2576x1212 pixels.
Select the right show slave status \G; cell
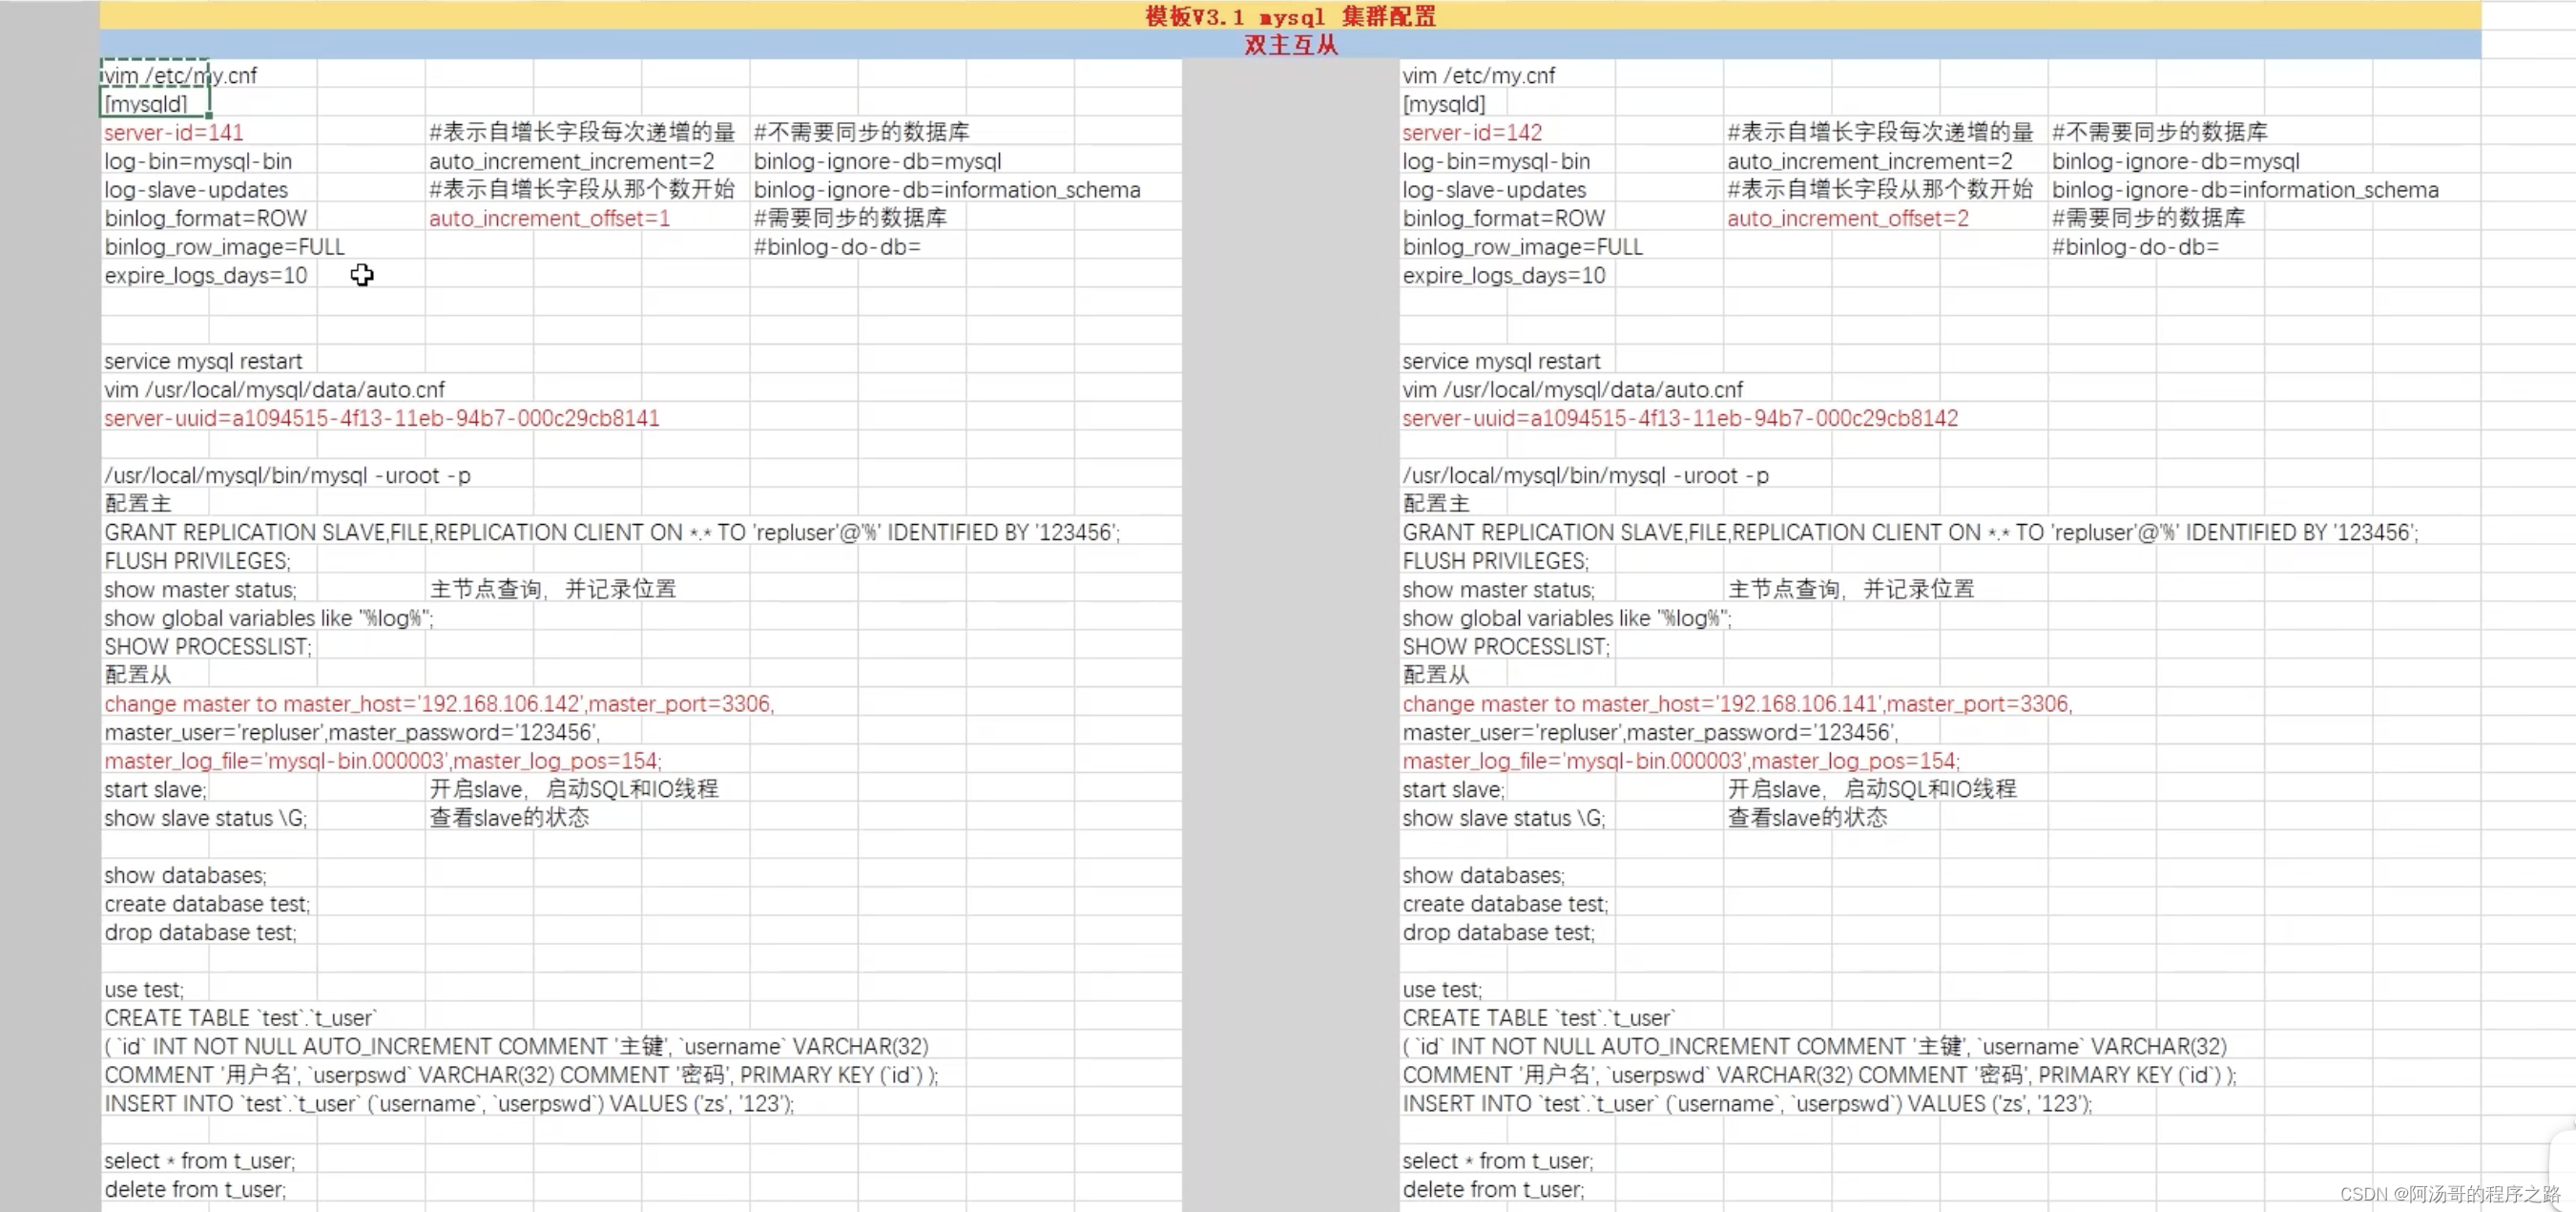[1503, 818]
